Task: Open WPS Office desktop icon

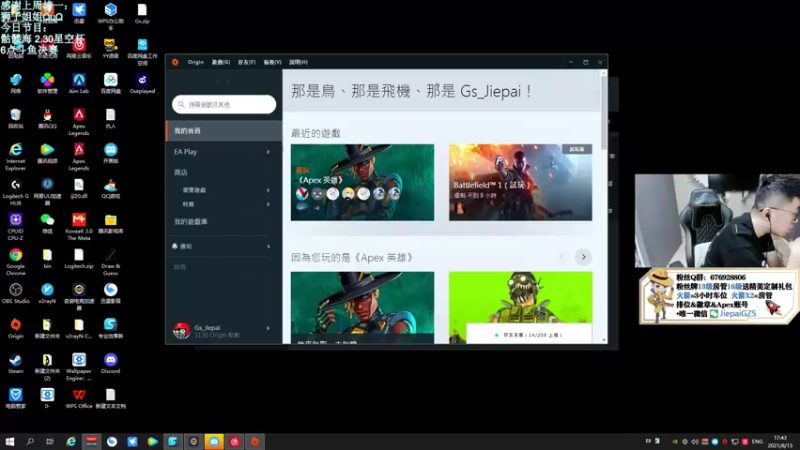Action: pyautogui.click(x=79, y=398)
